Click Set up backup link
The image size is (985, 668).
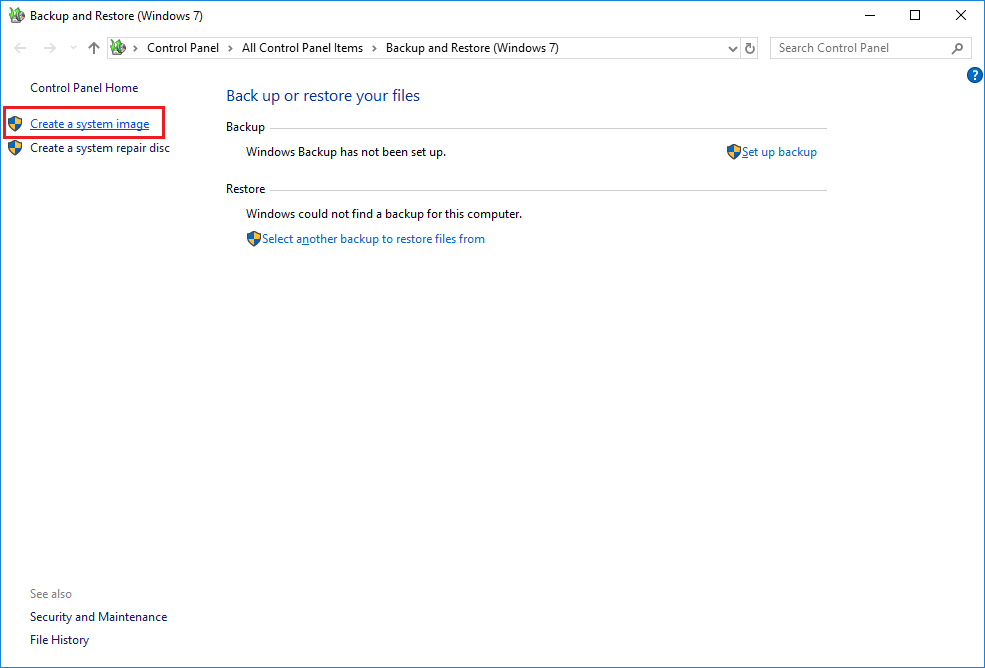click(779, 152)
